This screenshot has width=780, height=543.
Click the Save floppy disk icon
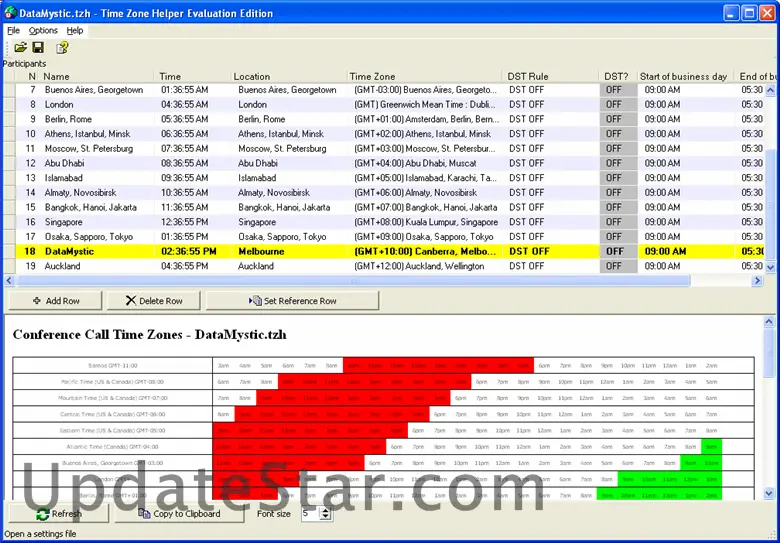(38, 47)
